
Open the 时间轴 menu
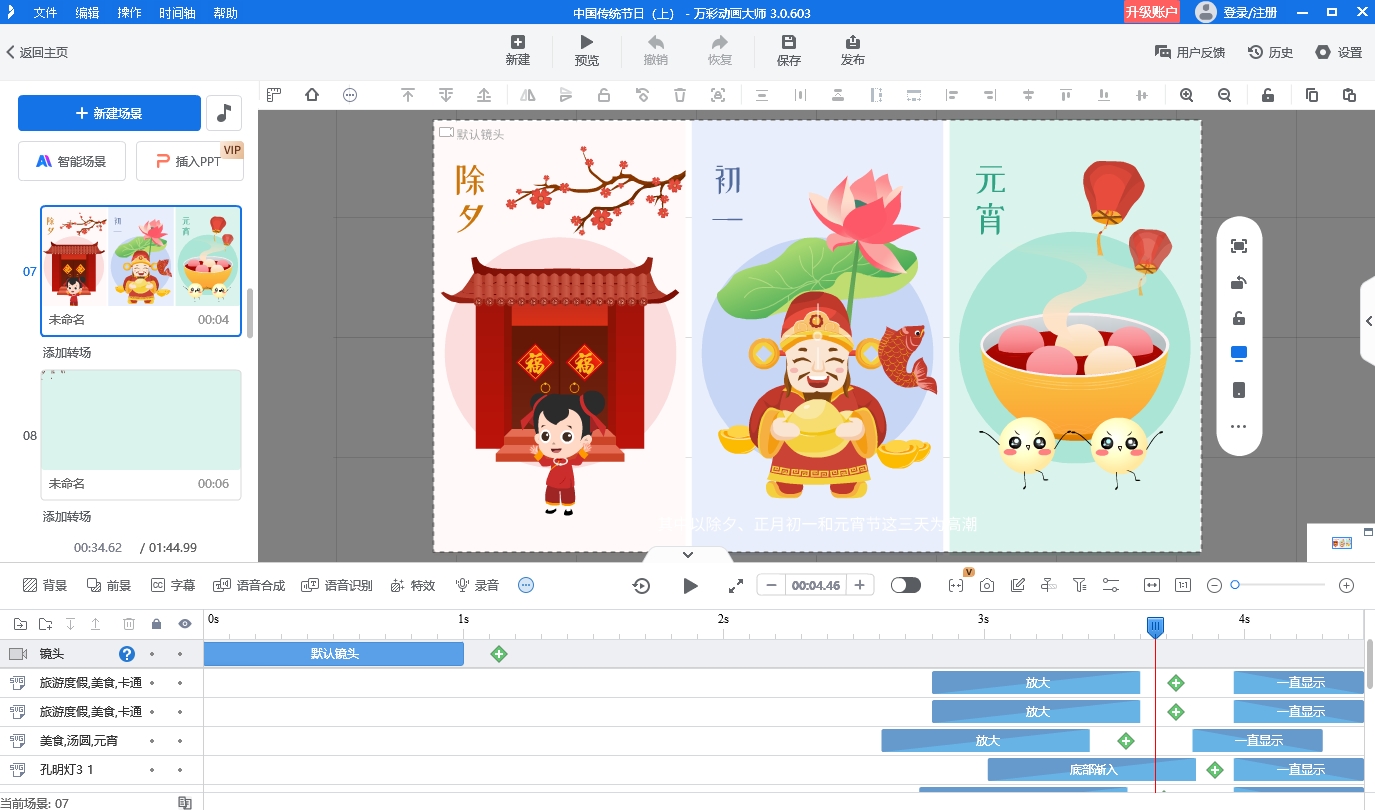click(178, 13)
